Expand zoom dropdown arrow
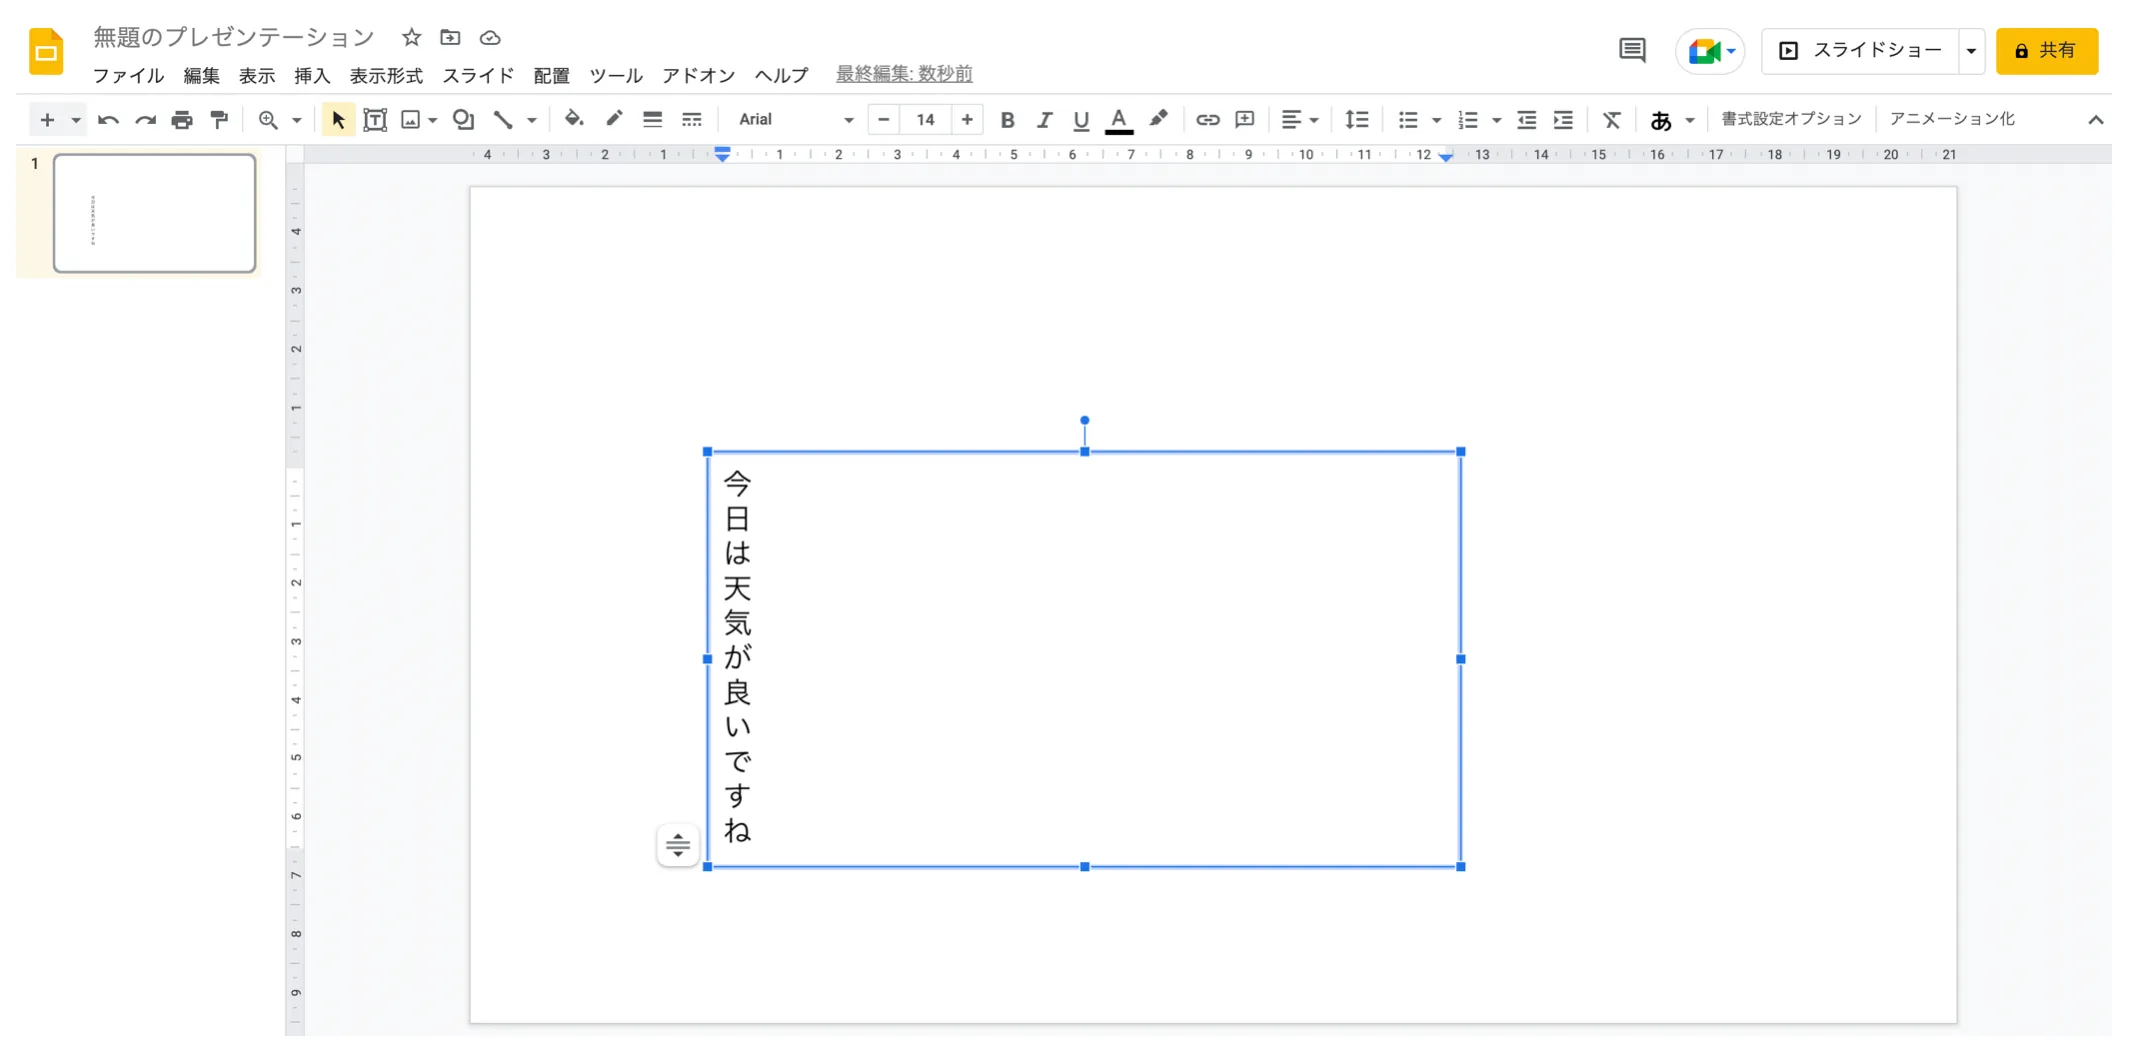 [x=297, y=121]
